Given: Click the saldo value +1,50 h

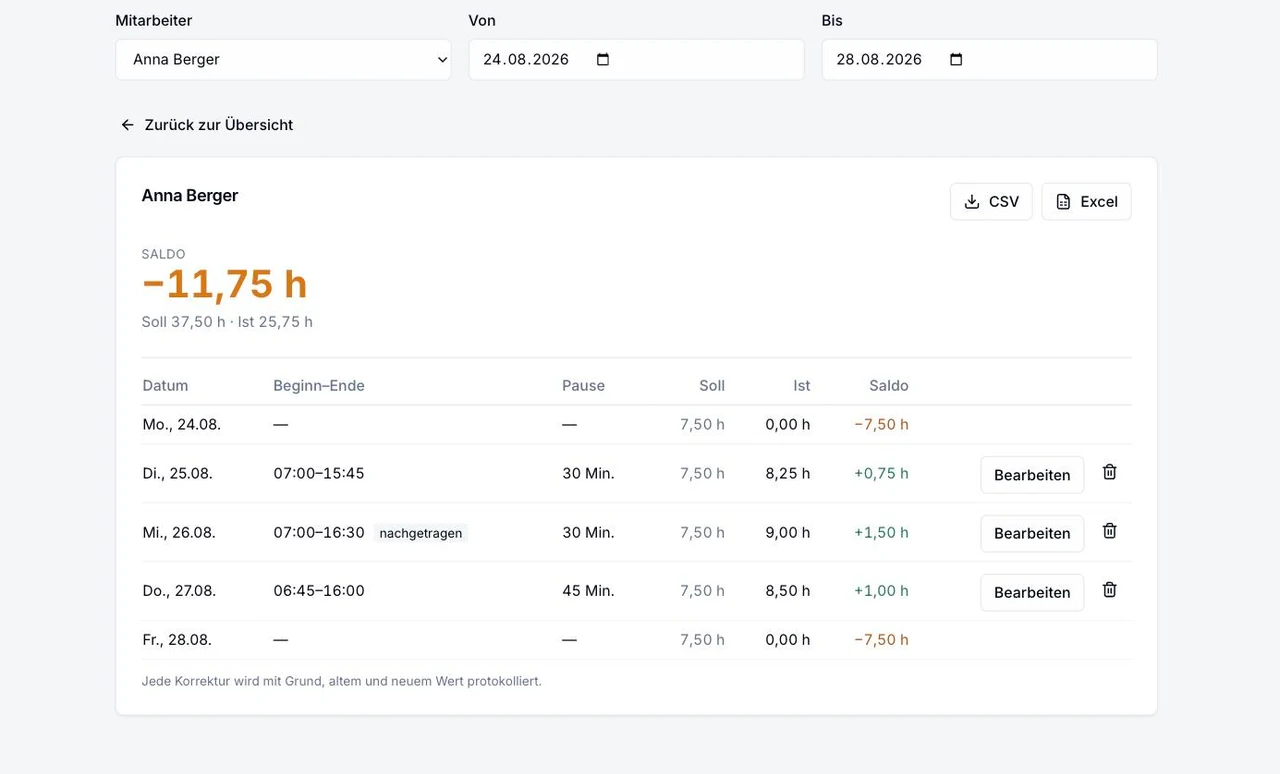Looking at the screenshot, I should (881, 532).
